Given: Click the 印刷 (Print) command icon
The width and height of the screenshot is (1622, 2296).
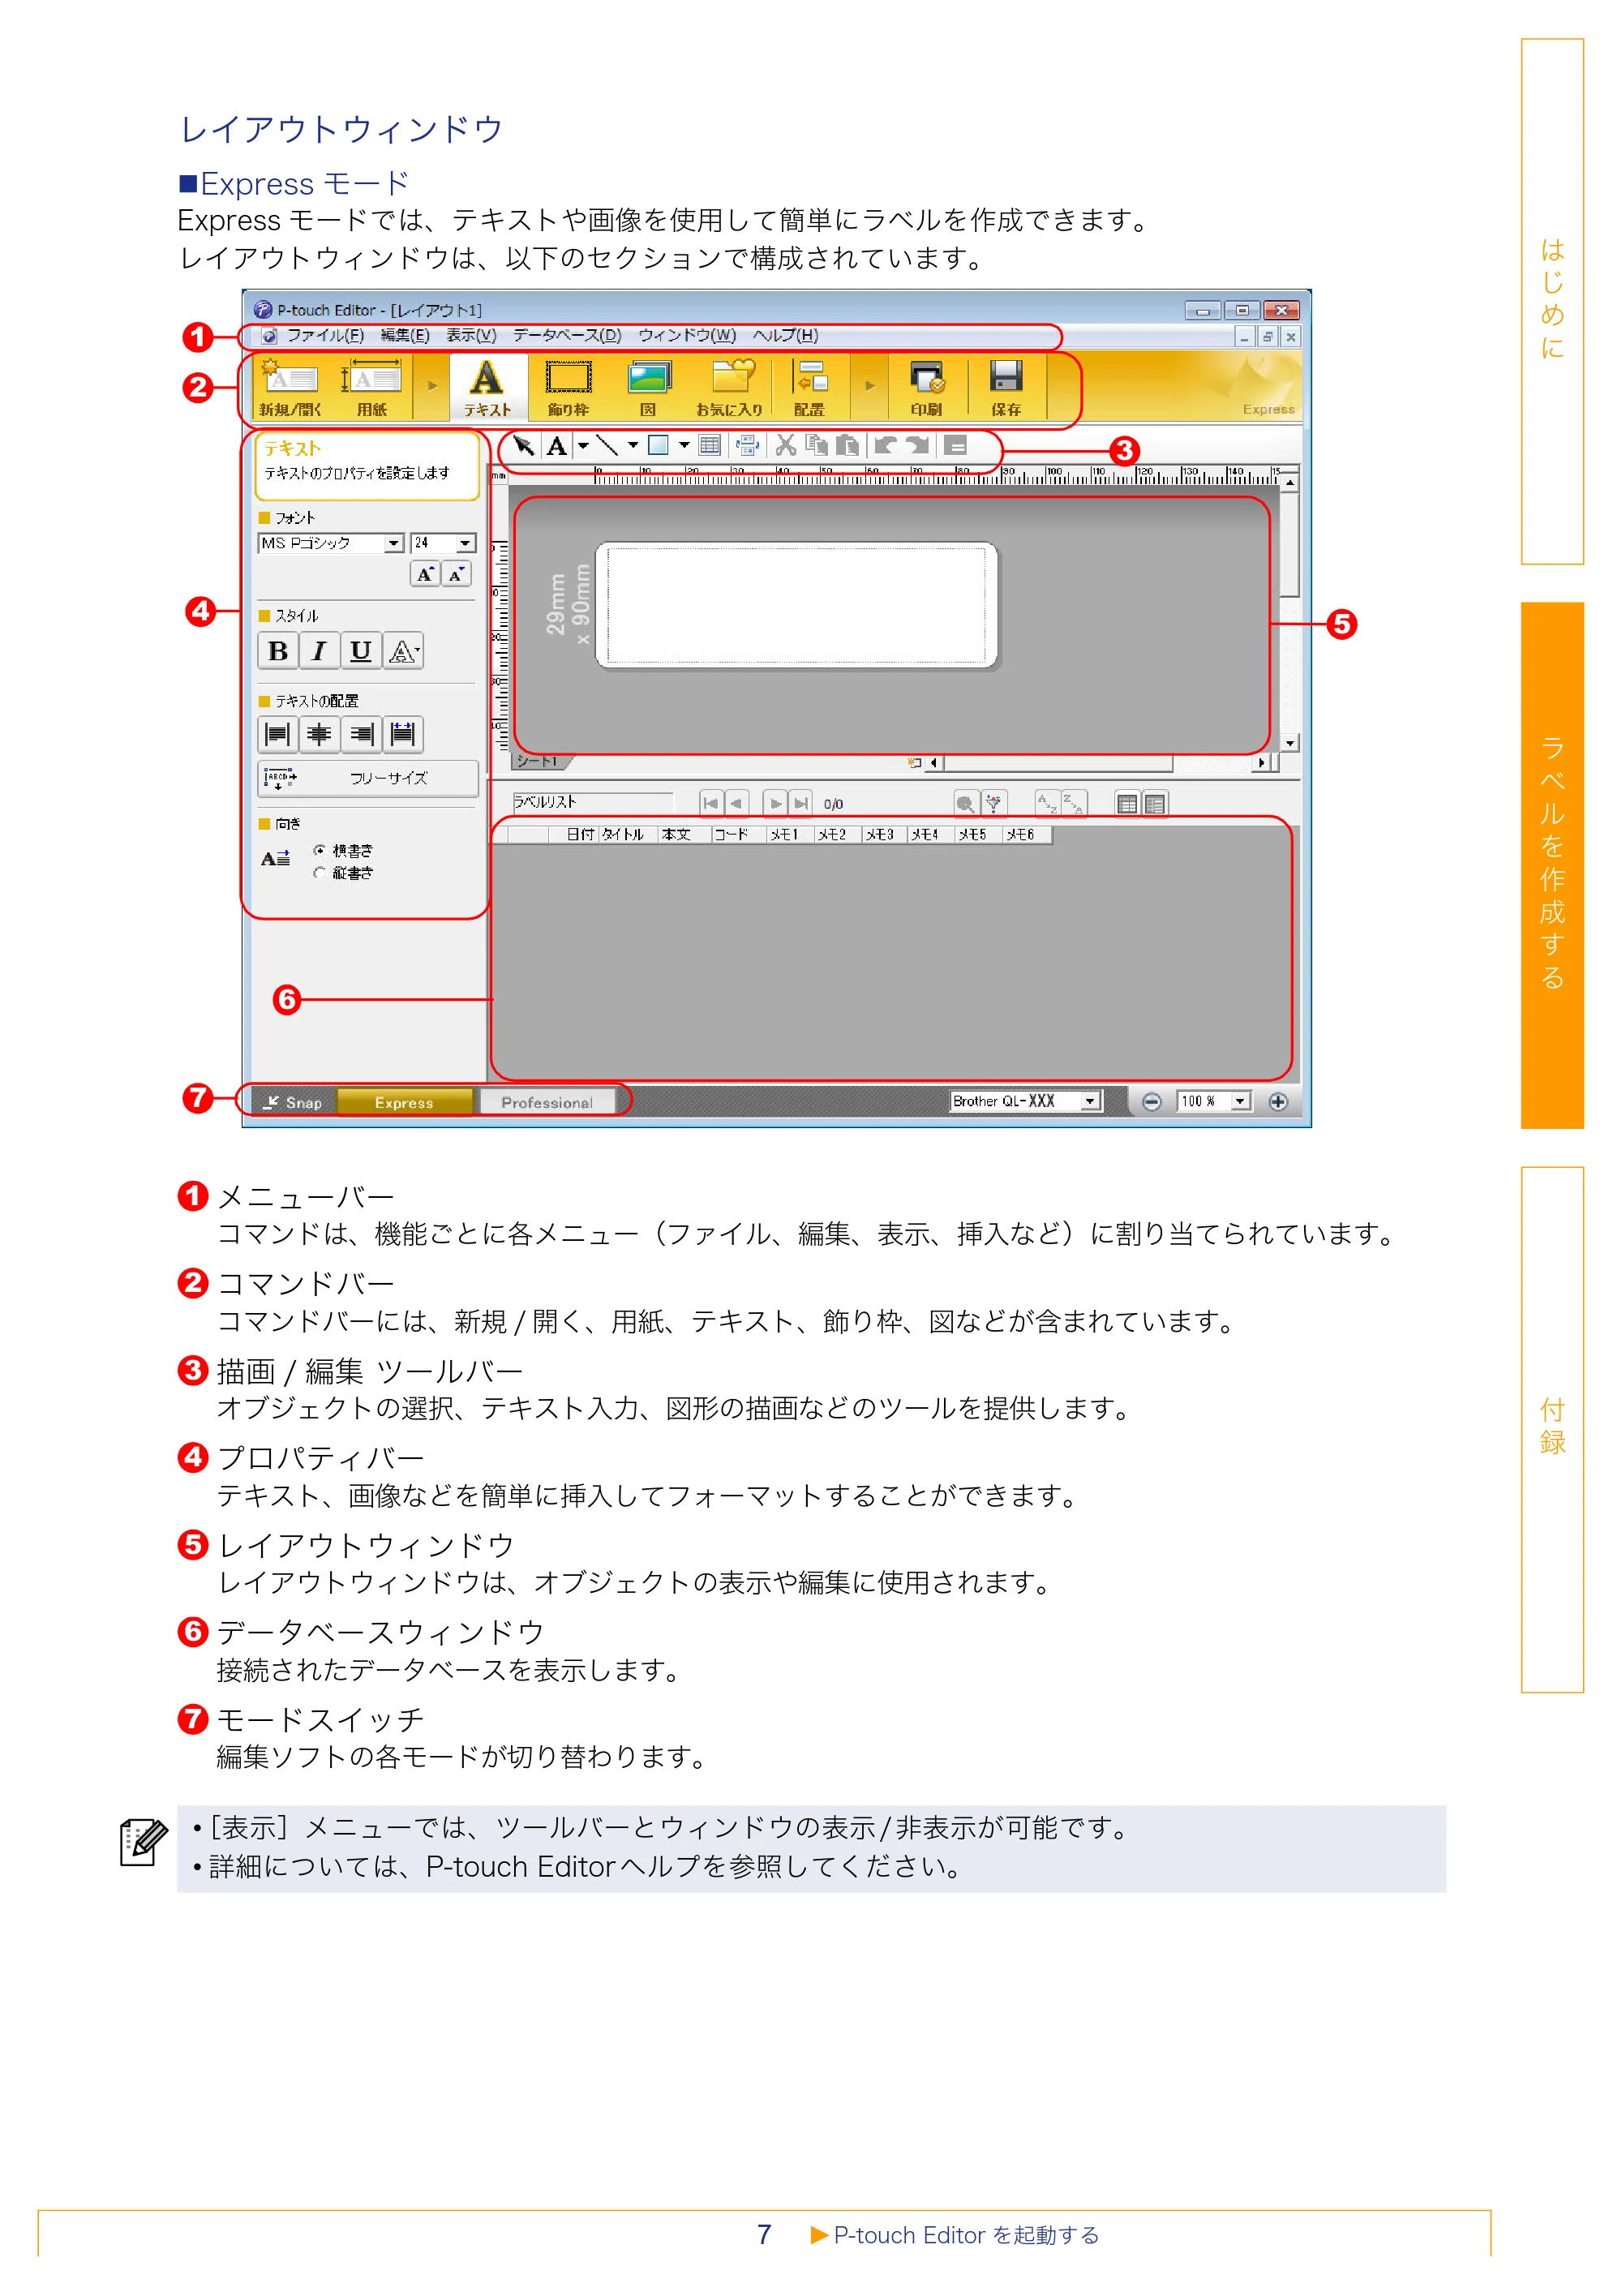Looking at the screenshot, I should (x=927, y=388).
